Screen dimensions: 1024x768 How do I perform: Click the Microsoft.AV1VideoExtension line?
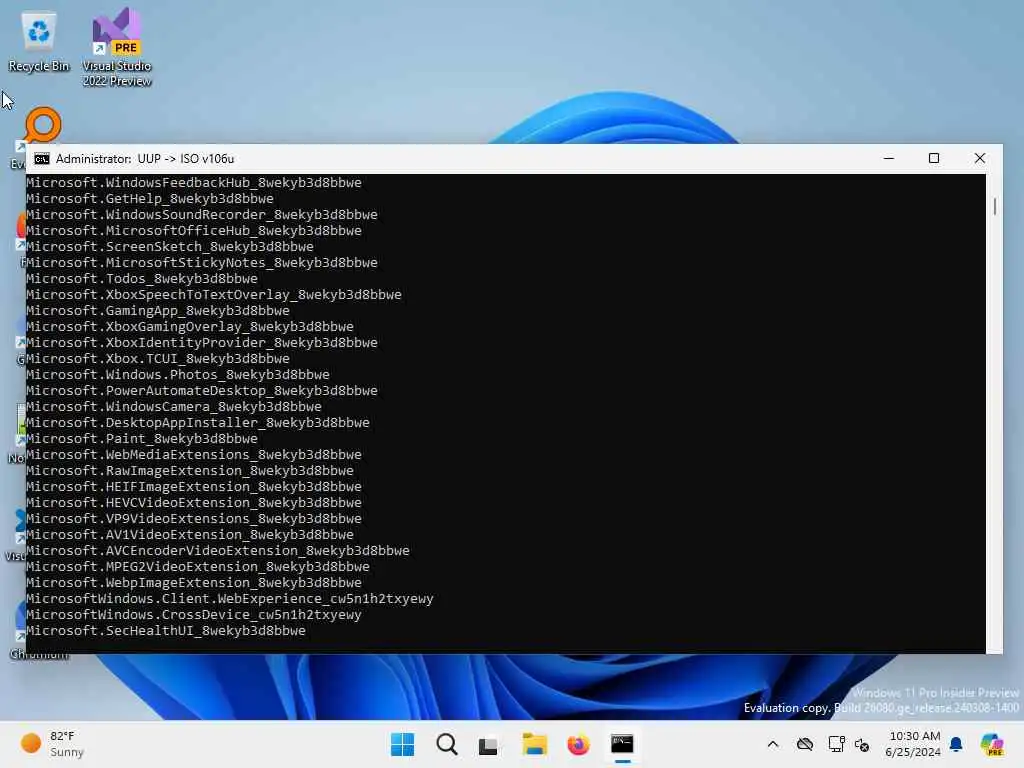[x=190, y=534]
